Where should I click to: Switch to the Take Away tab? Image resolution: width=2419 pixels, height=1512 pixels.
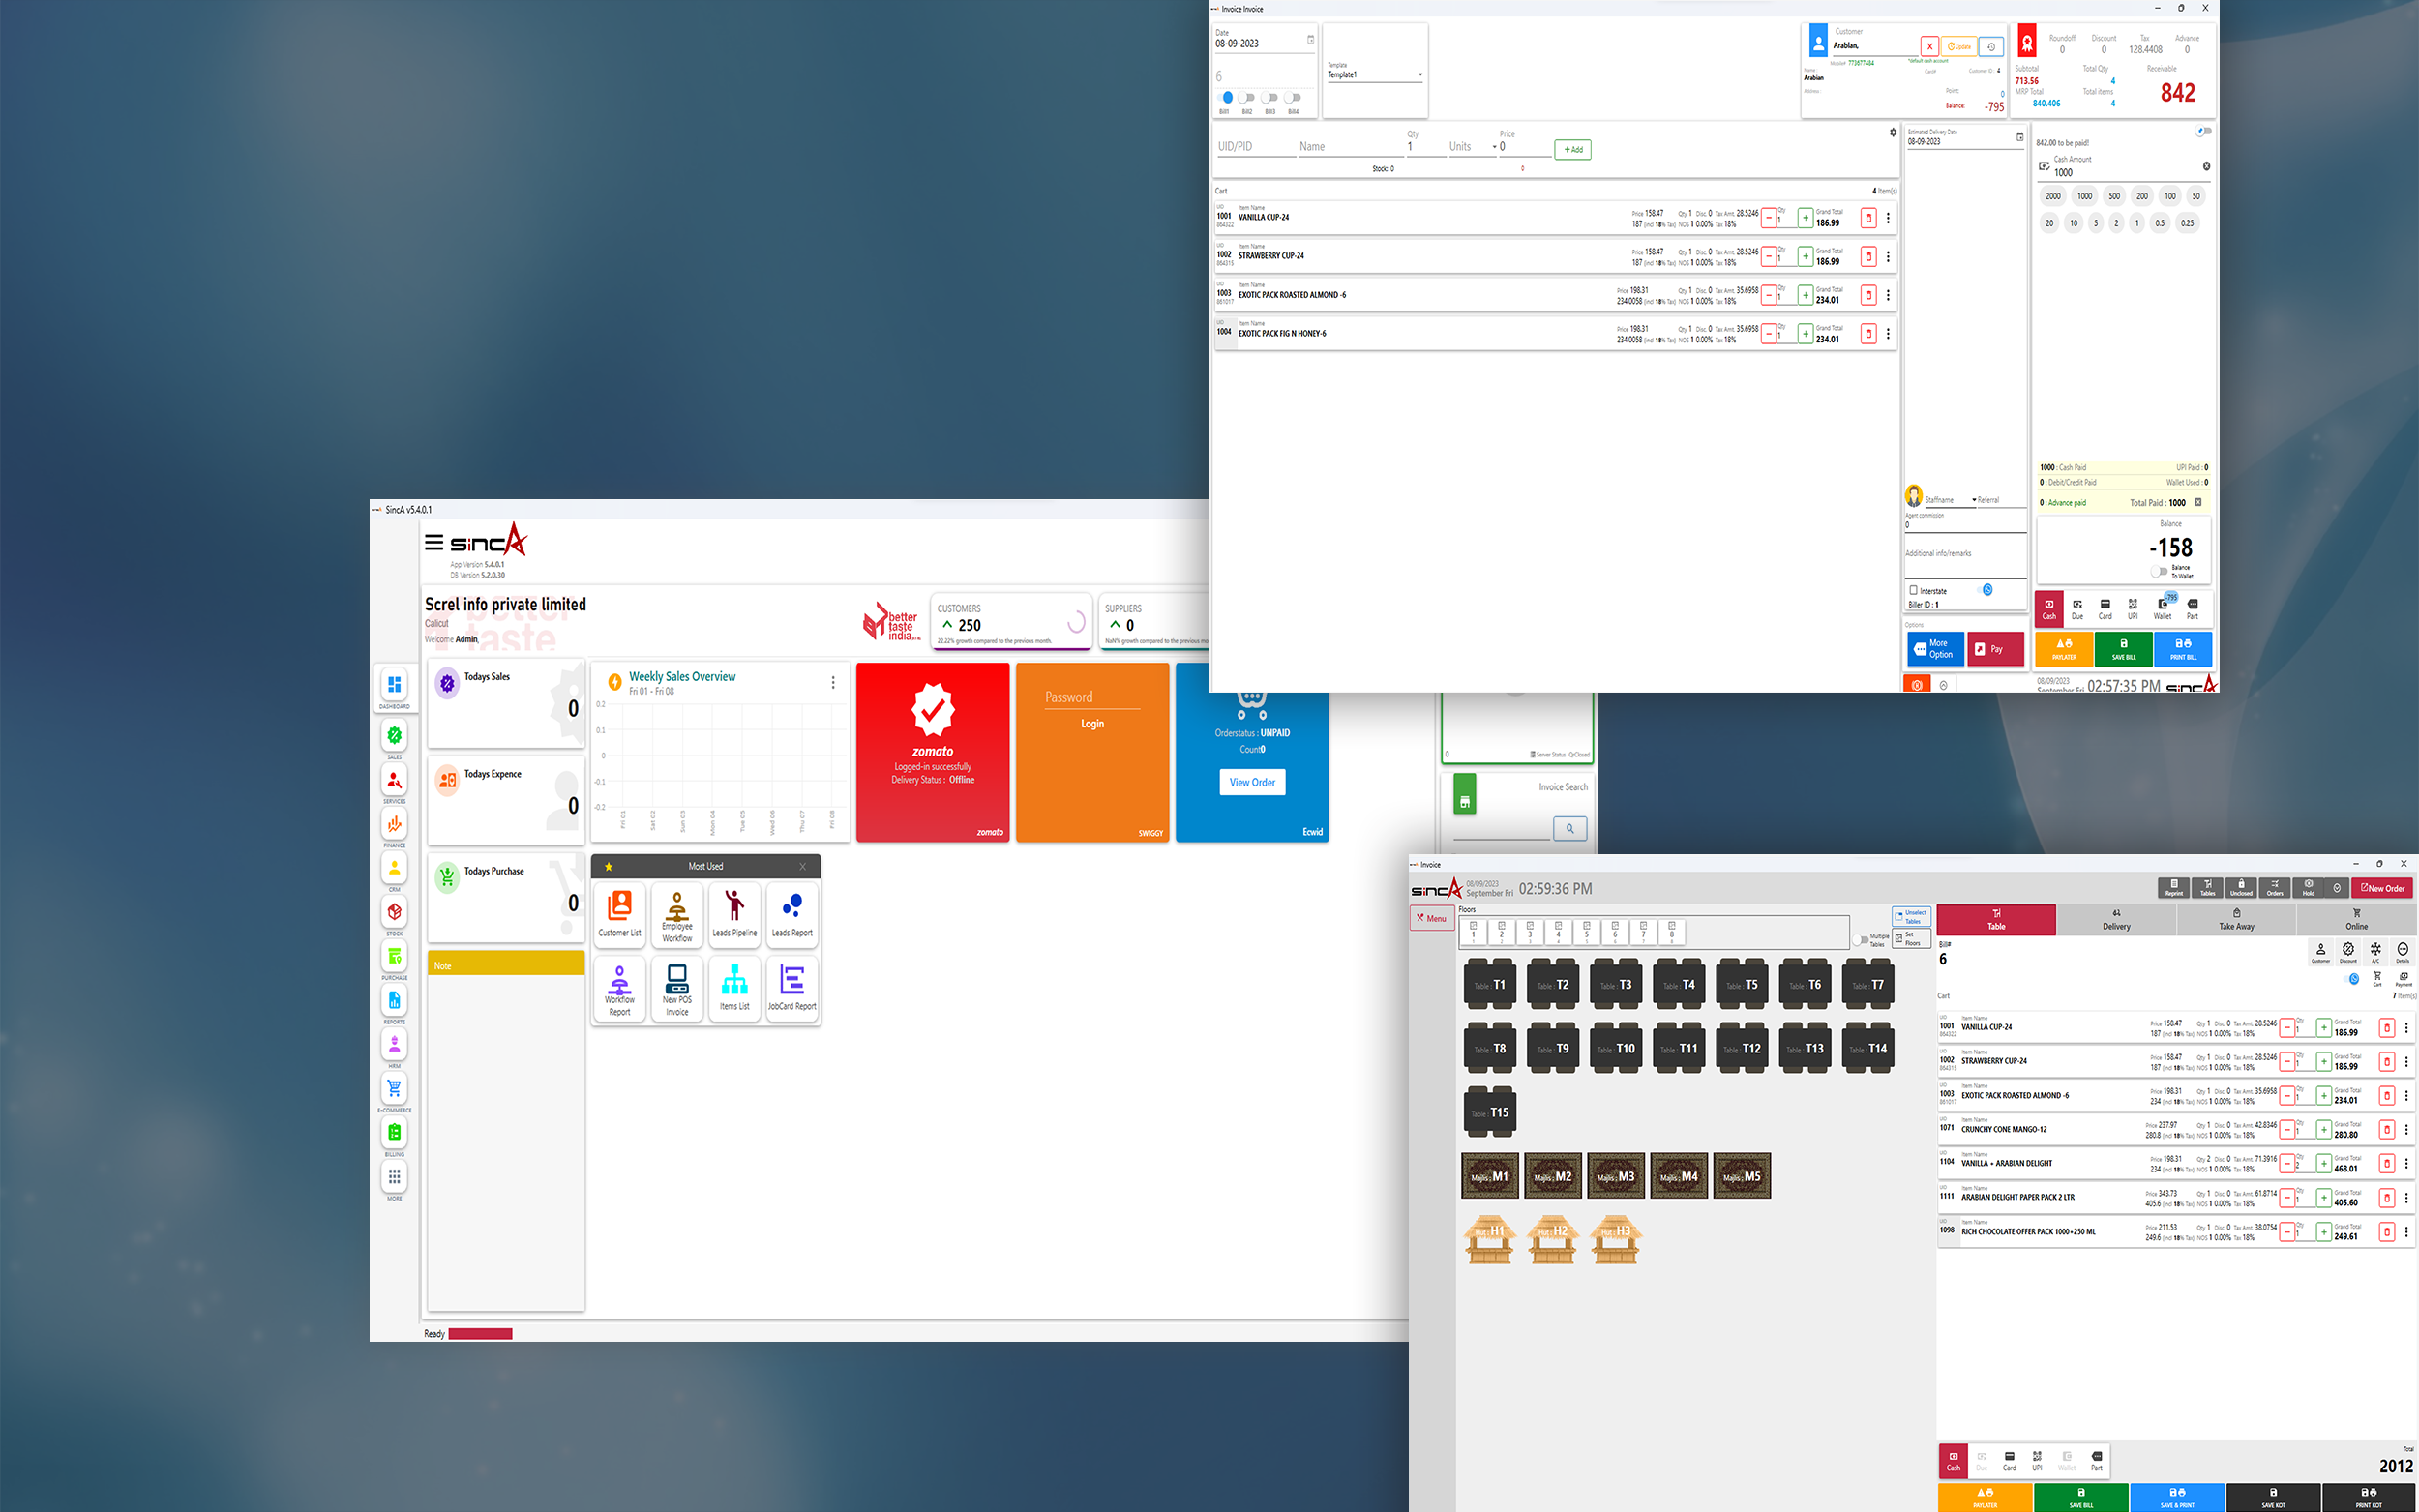pyautogui.click(x=2235, y=919)
